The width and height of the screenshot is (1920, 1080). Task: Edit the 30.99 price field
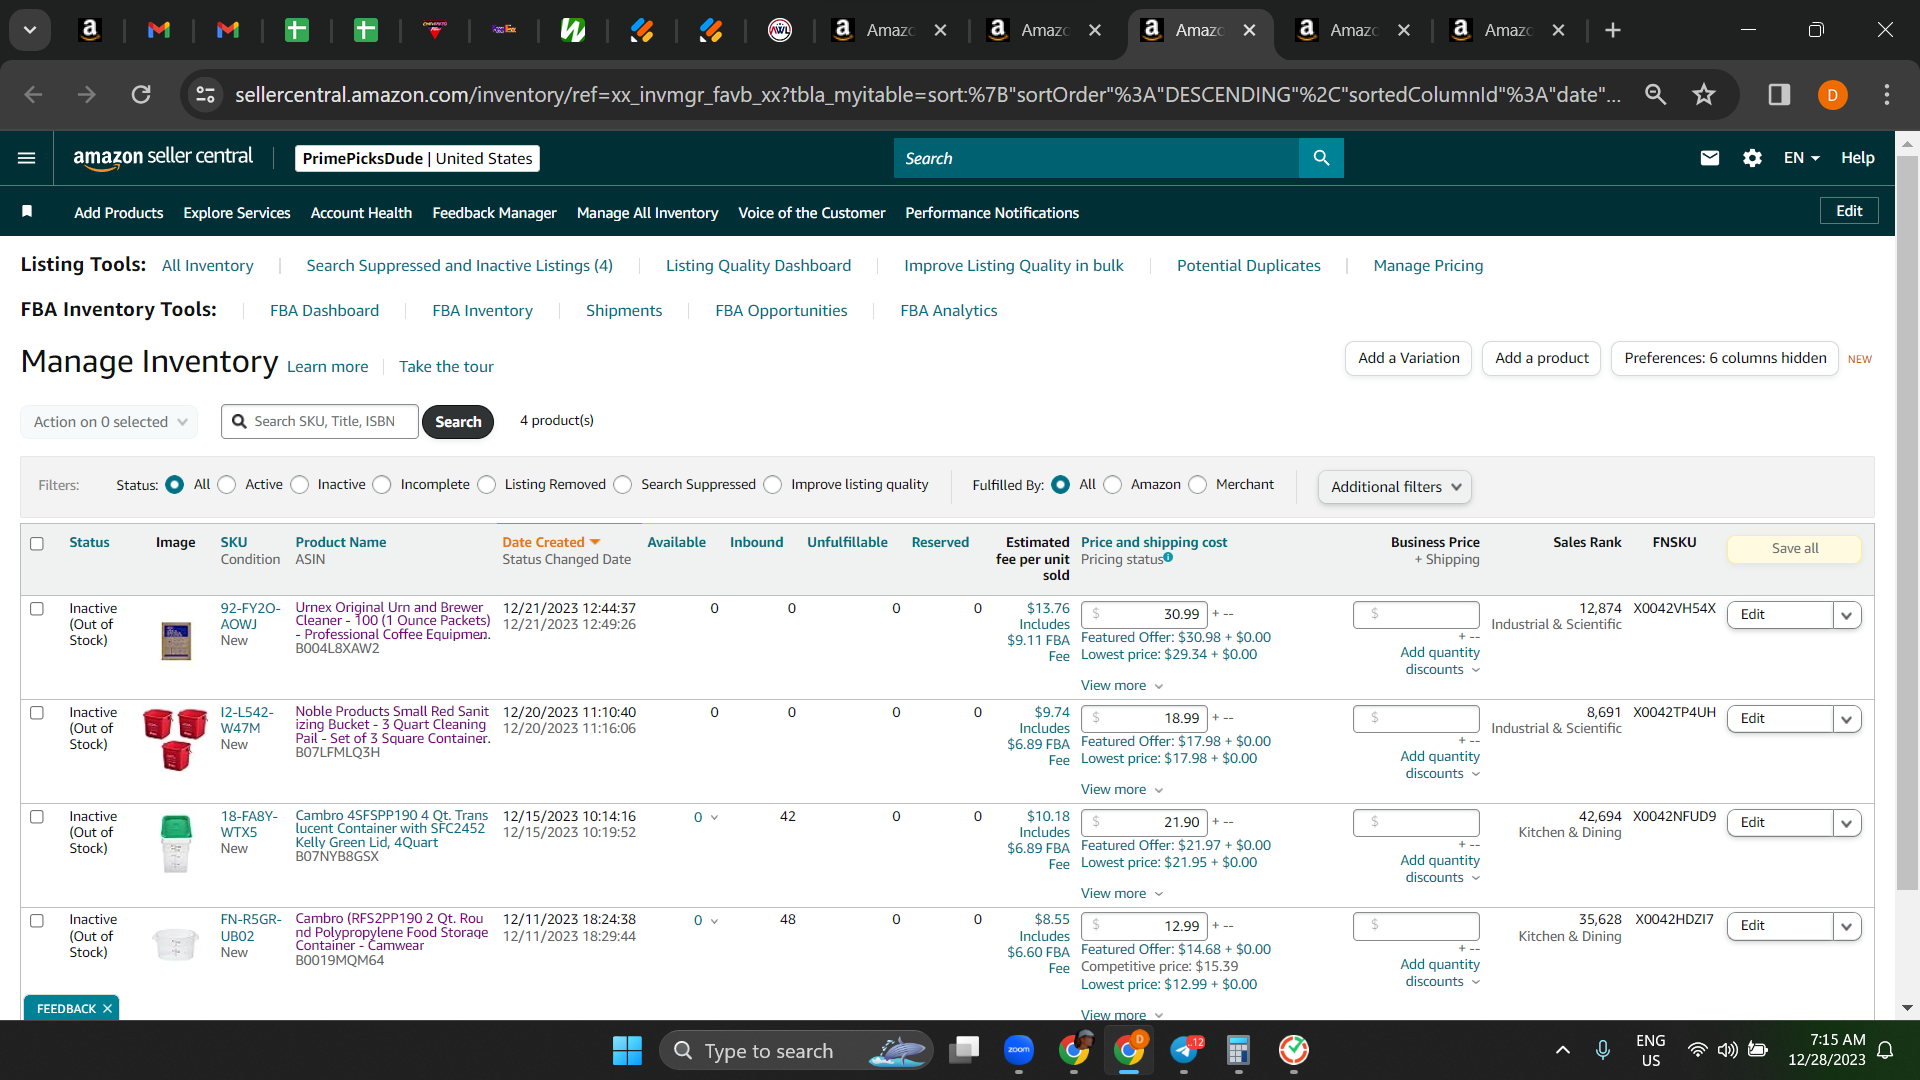coord(1144,614)
